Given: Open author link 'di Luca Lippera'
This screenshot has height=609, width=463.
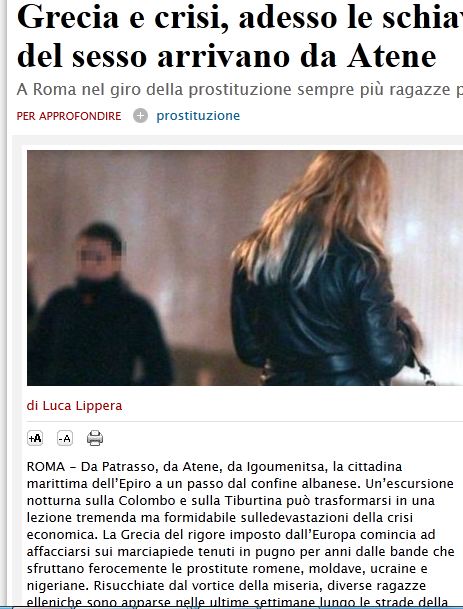Looking at the screenshot, I should point(74,405).
